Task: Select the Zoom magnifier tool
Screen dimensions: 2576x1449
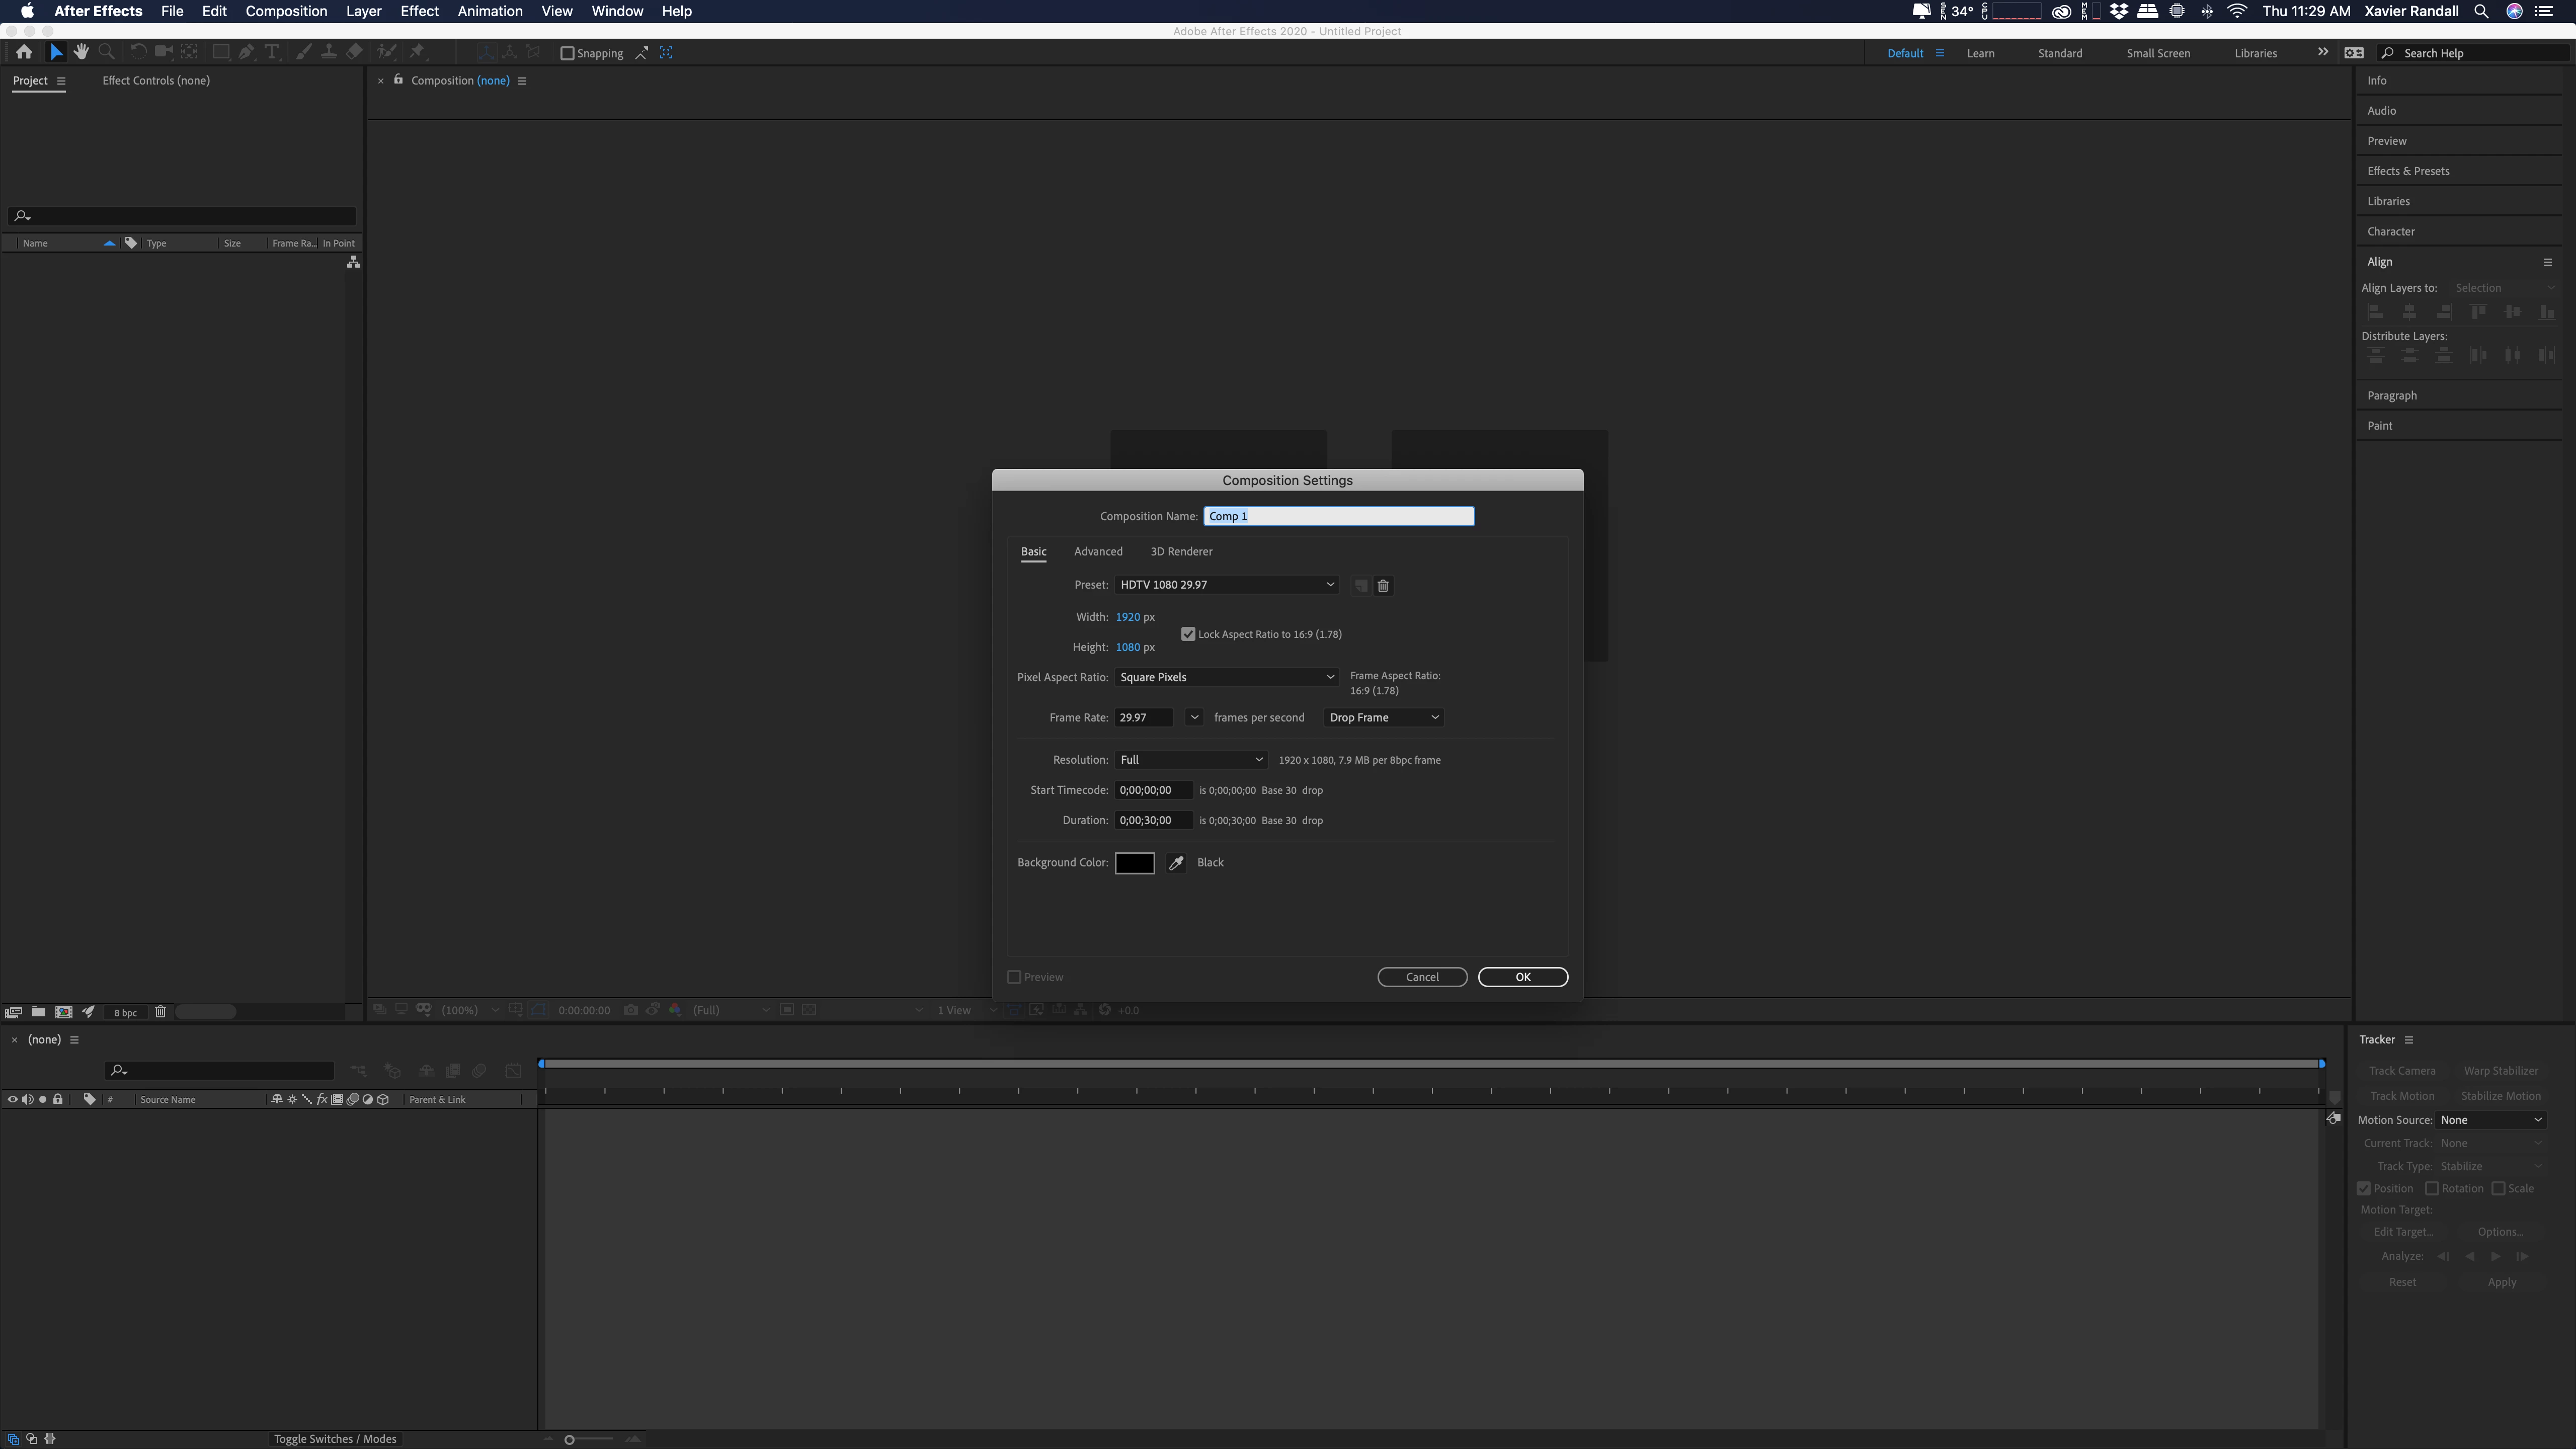Action: 106,52
